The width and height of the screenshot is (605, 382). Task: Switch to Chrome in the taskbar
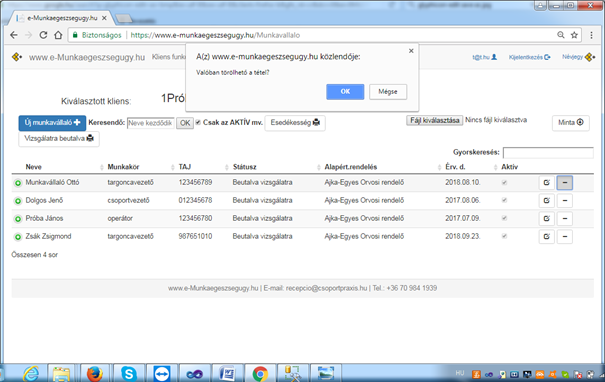(260, 374)
